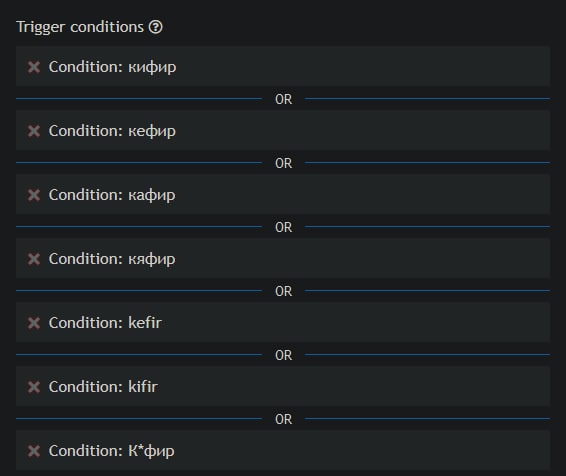Image resolution: width=566 pixels, height=476 pixels.
Task: Edit the Condition: кяфир entry
Action: pos(283,258)
